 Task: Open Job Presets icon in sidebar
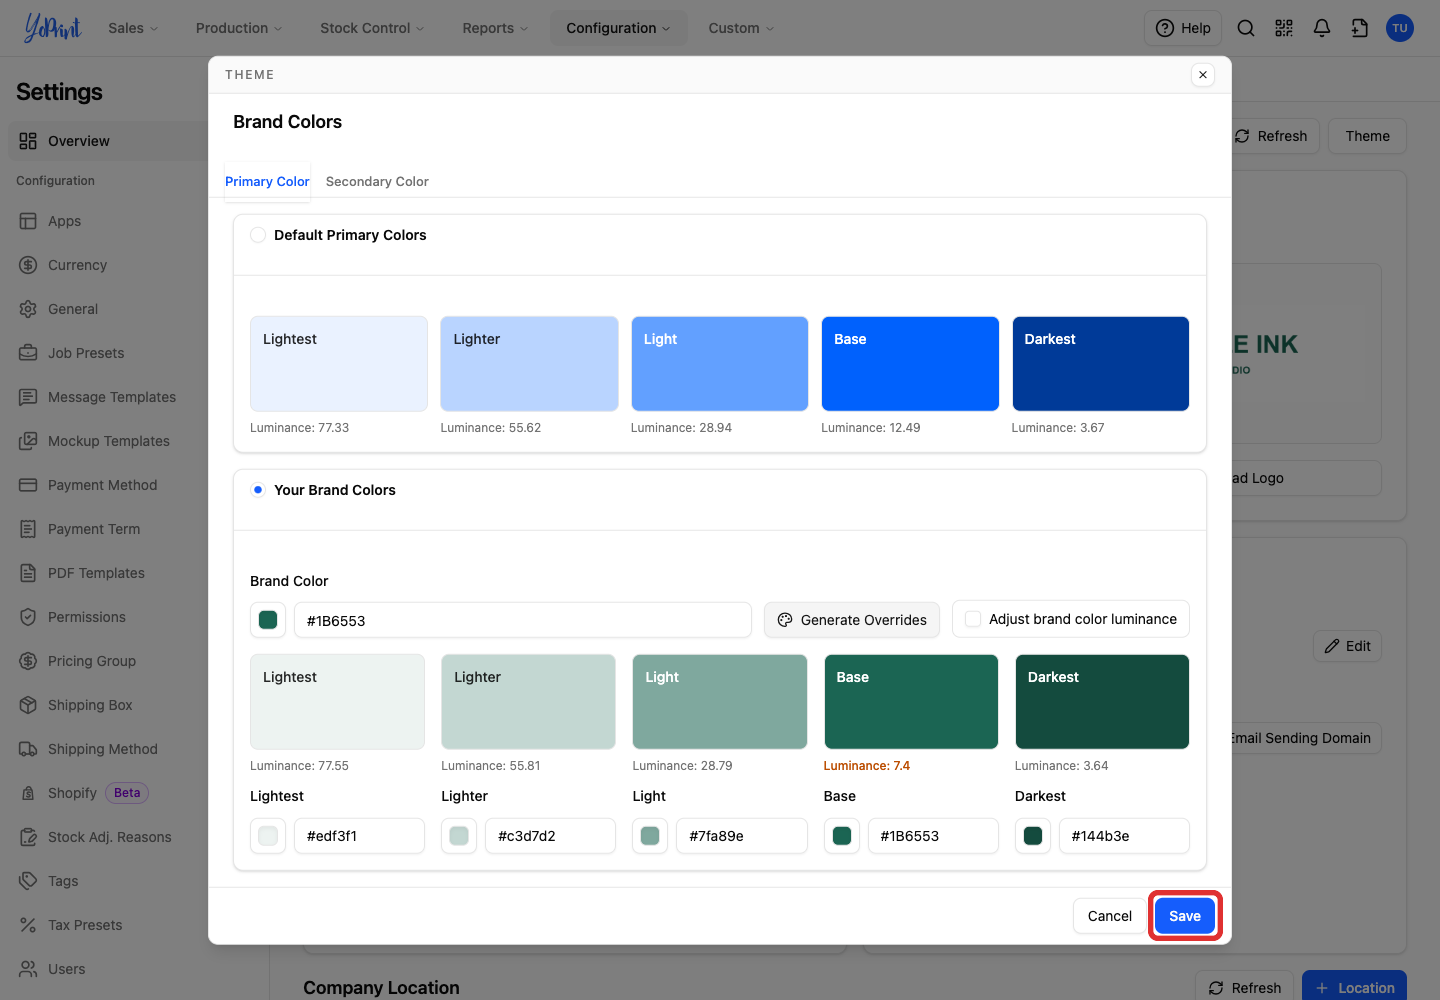(28, 353)
